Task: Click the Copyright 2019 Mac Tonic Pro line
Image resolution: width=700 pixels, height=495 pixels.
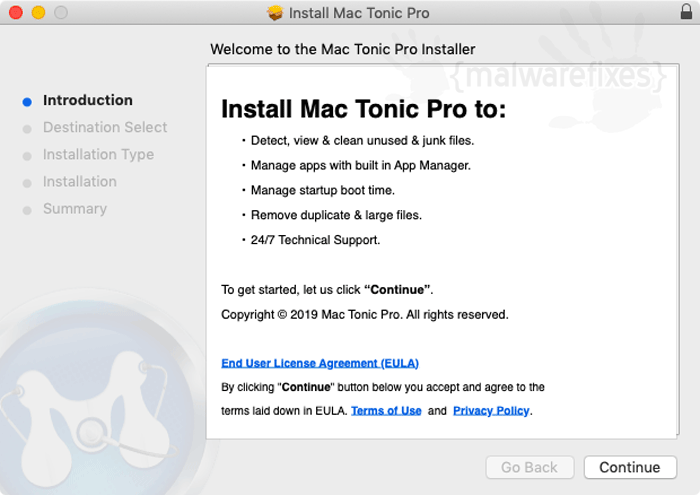Action: point(365,315)
